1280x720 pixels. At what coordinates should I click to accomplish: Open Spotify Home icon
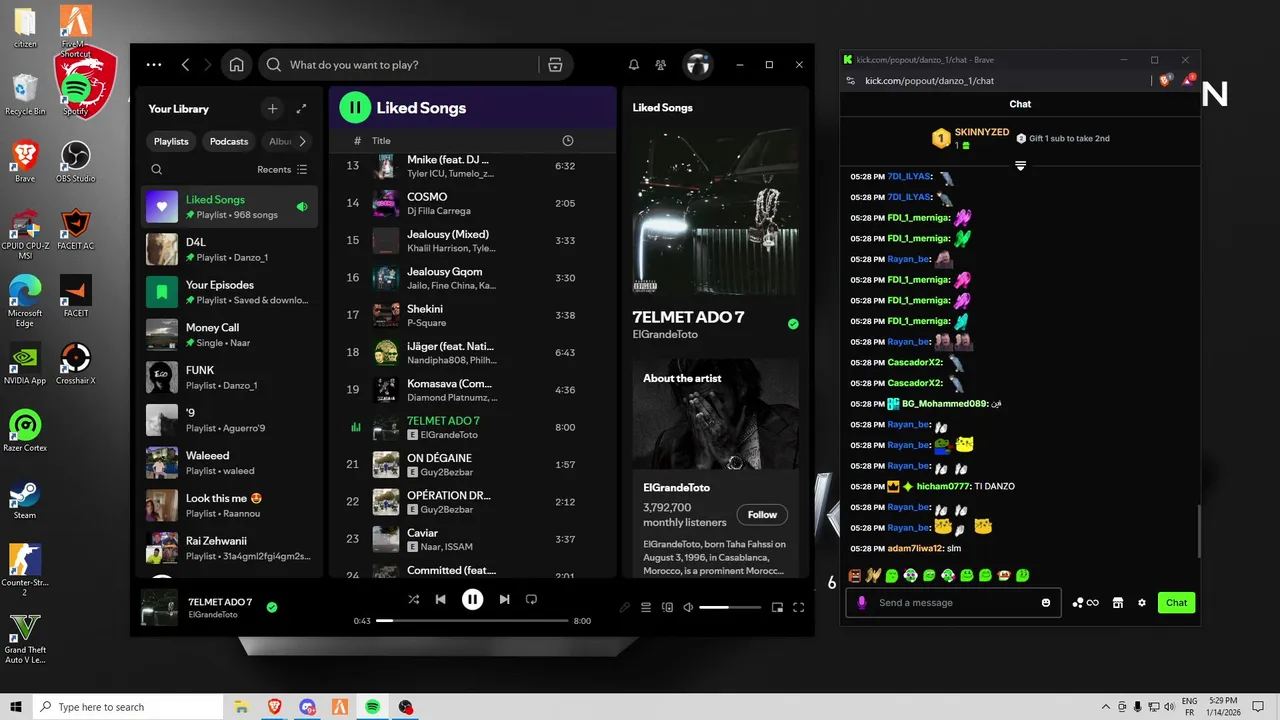[236, 65]
